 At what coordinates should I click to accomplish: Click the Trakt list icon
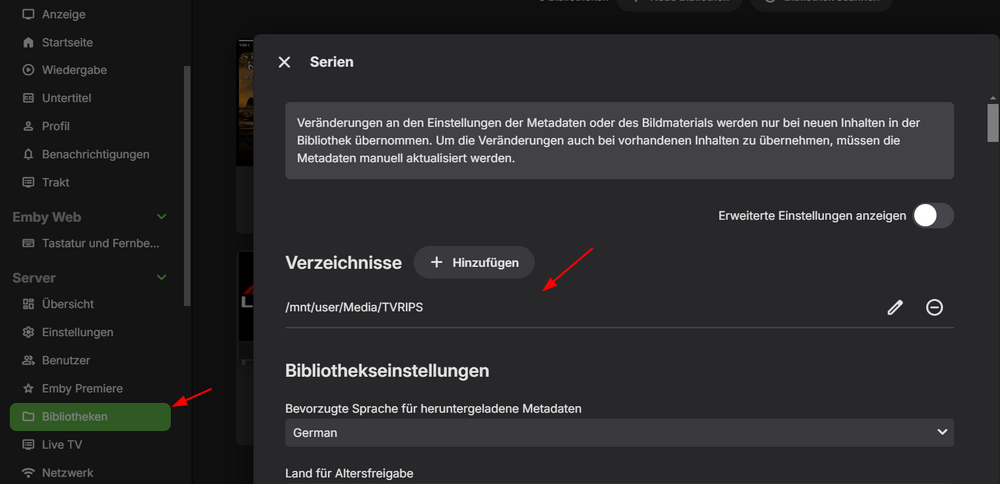(x=28, y=182)
